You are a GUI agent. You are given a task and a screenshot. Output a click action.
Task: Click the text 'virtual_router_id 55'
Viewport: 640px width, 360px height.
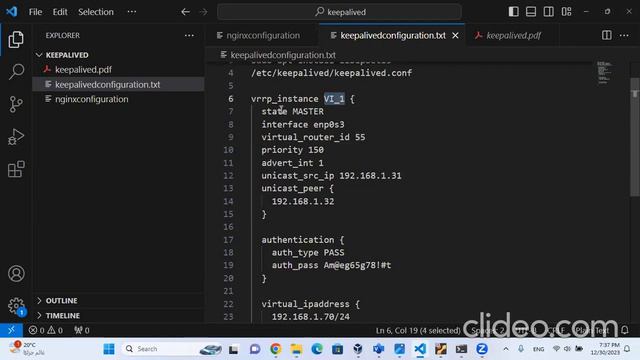313,137
